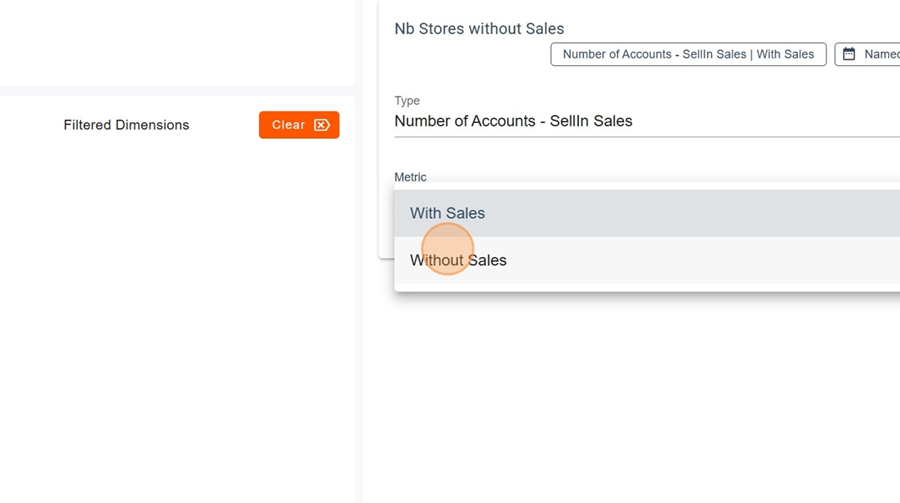This screenshot has height=503, width=900.
Task: Click the 'Named' text beside calendar icon
Action: [x=881, y=54]
